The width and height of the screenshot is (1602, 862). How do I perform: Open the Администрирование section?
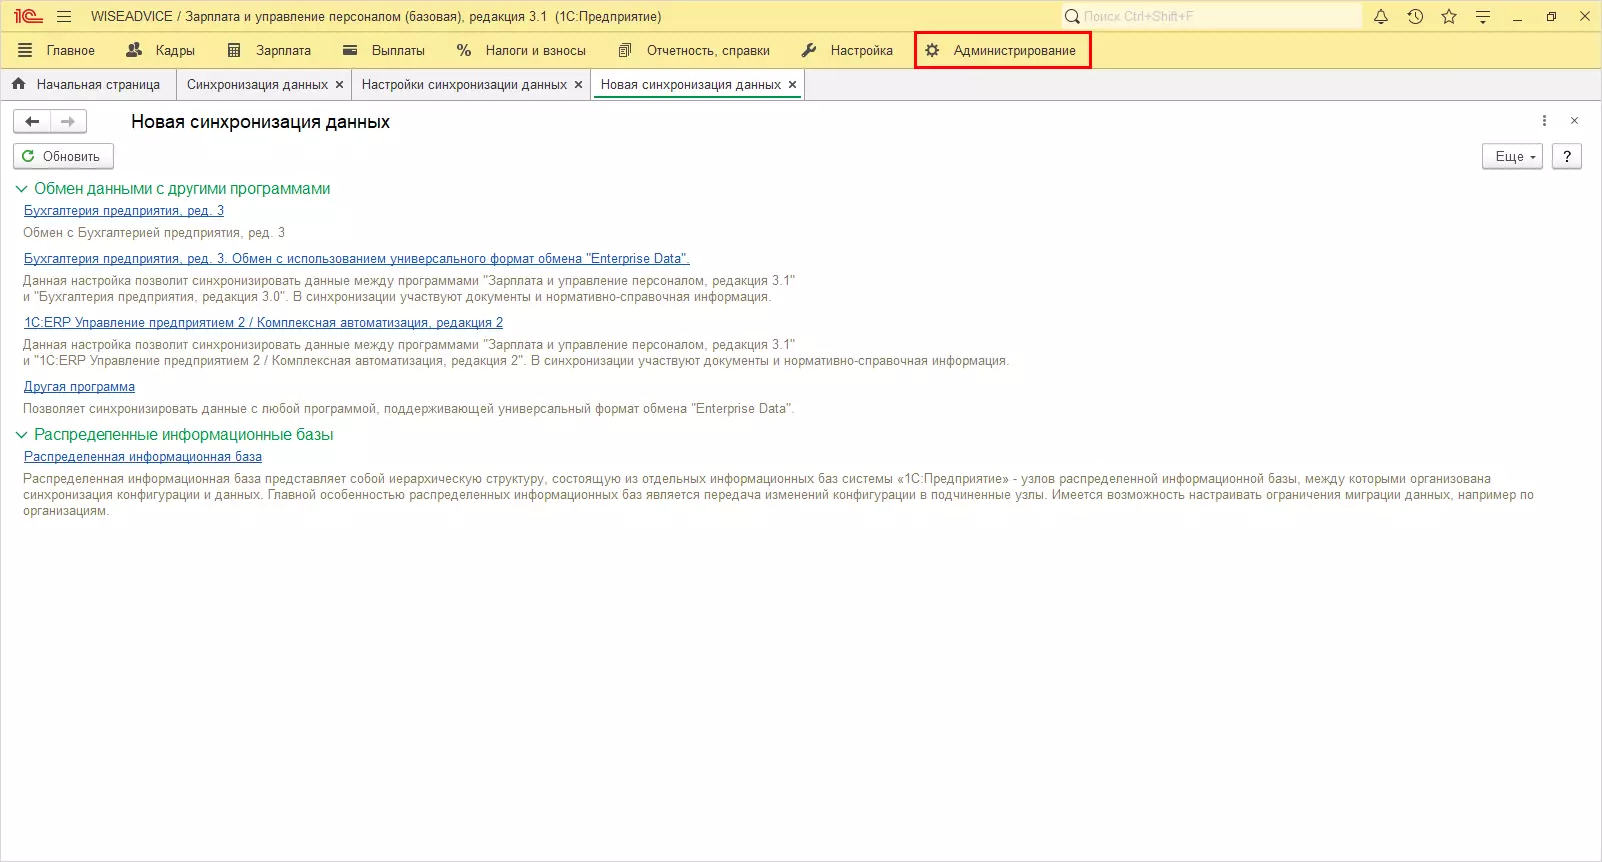pos(1002,50)
